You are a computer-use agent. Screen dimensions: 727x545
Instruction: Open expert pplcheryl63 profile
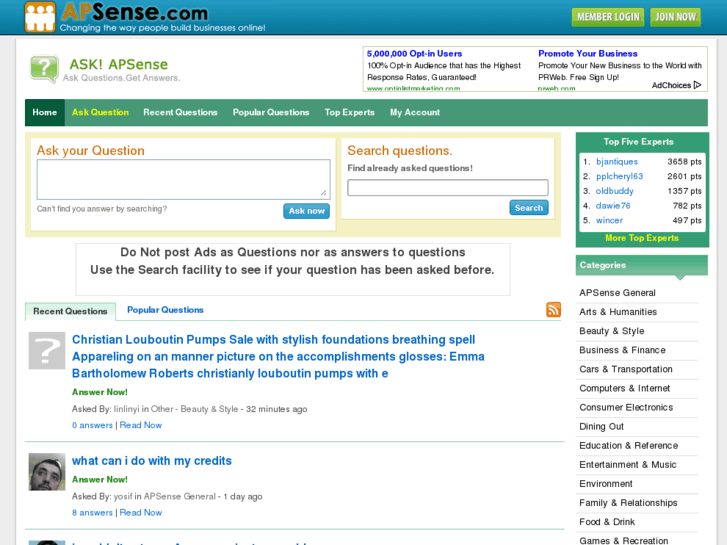click(x=619, y=176)
